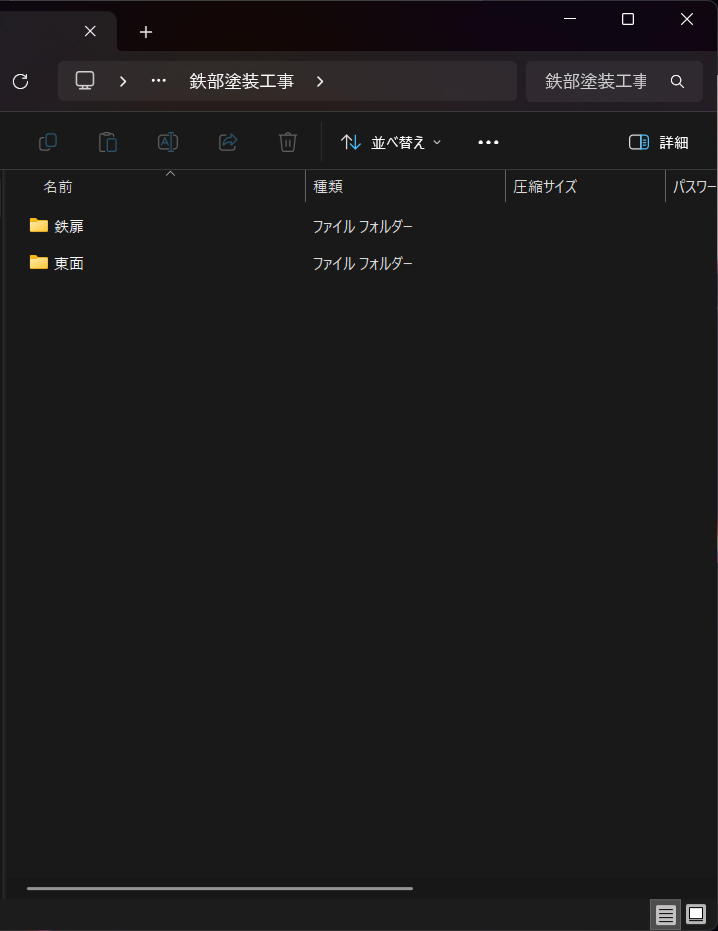
Task: Click the Rename icon in the toolbar
Action: tap(168, 142)
